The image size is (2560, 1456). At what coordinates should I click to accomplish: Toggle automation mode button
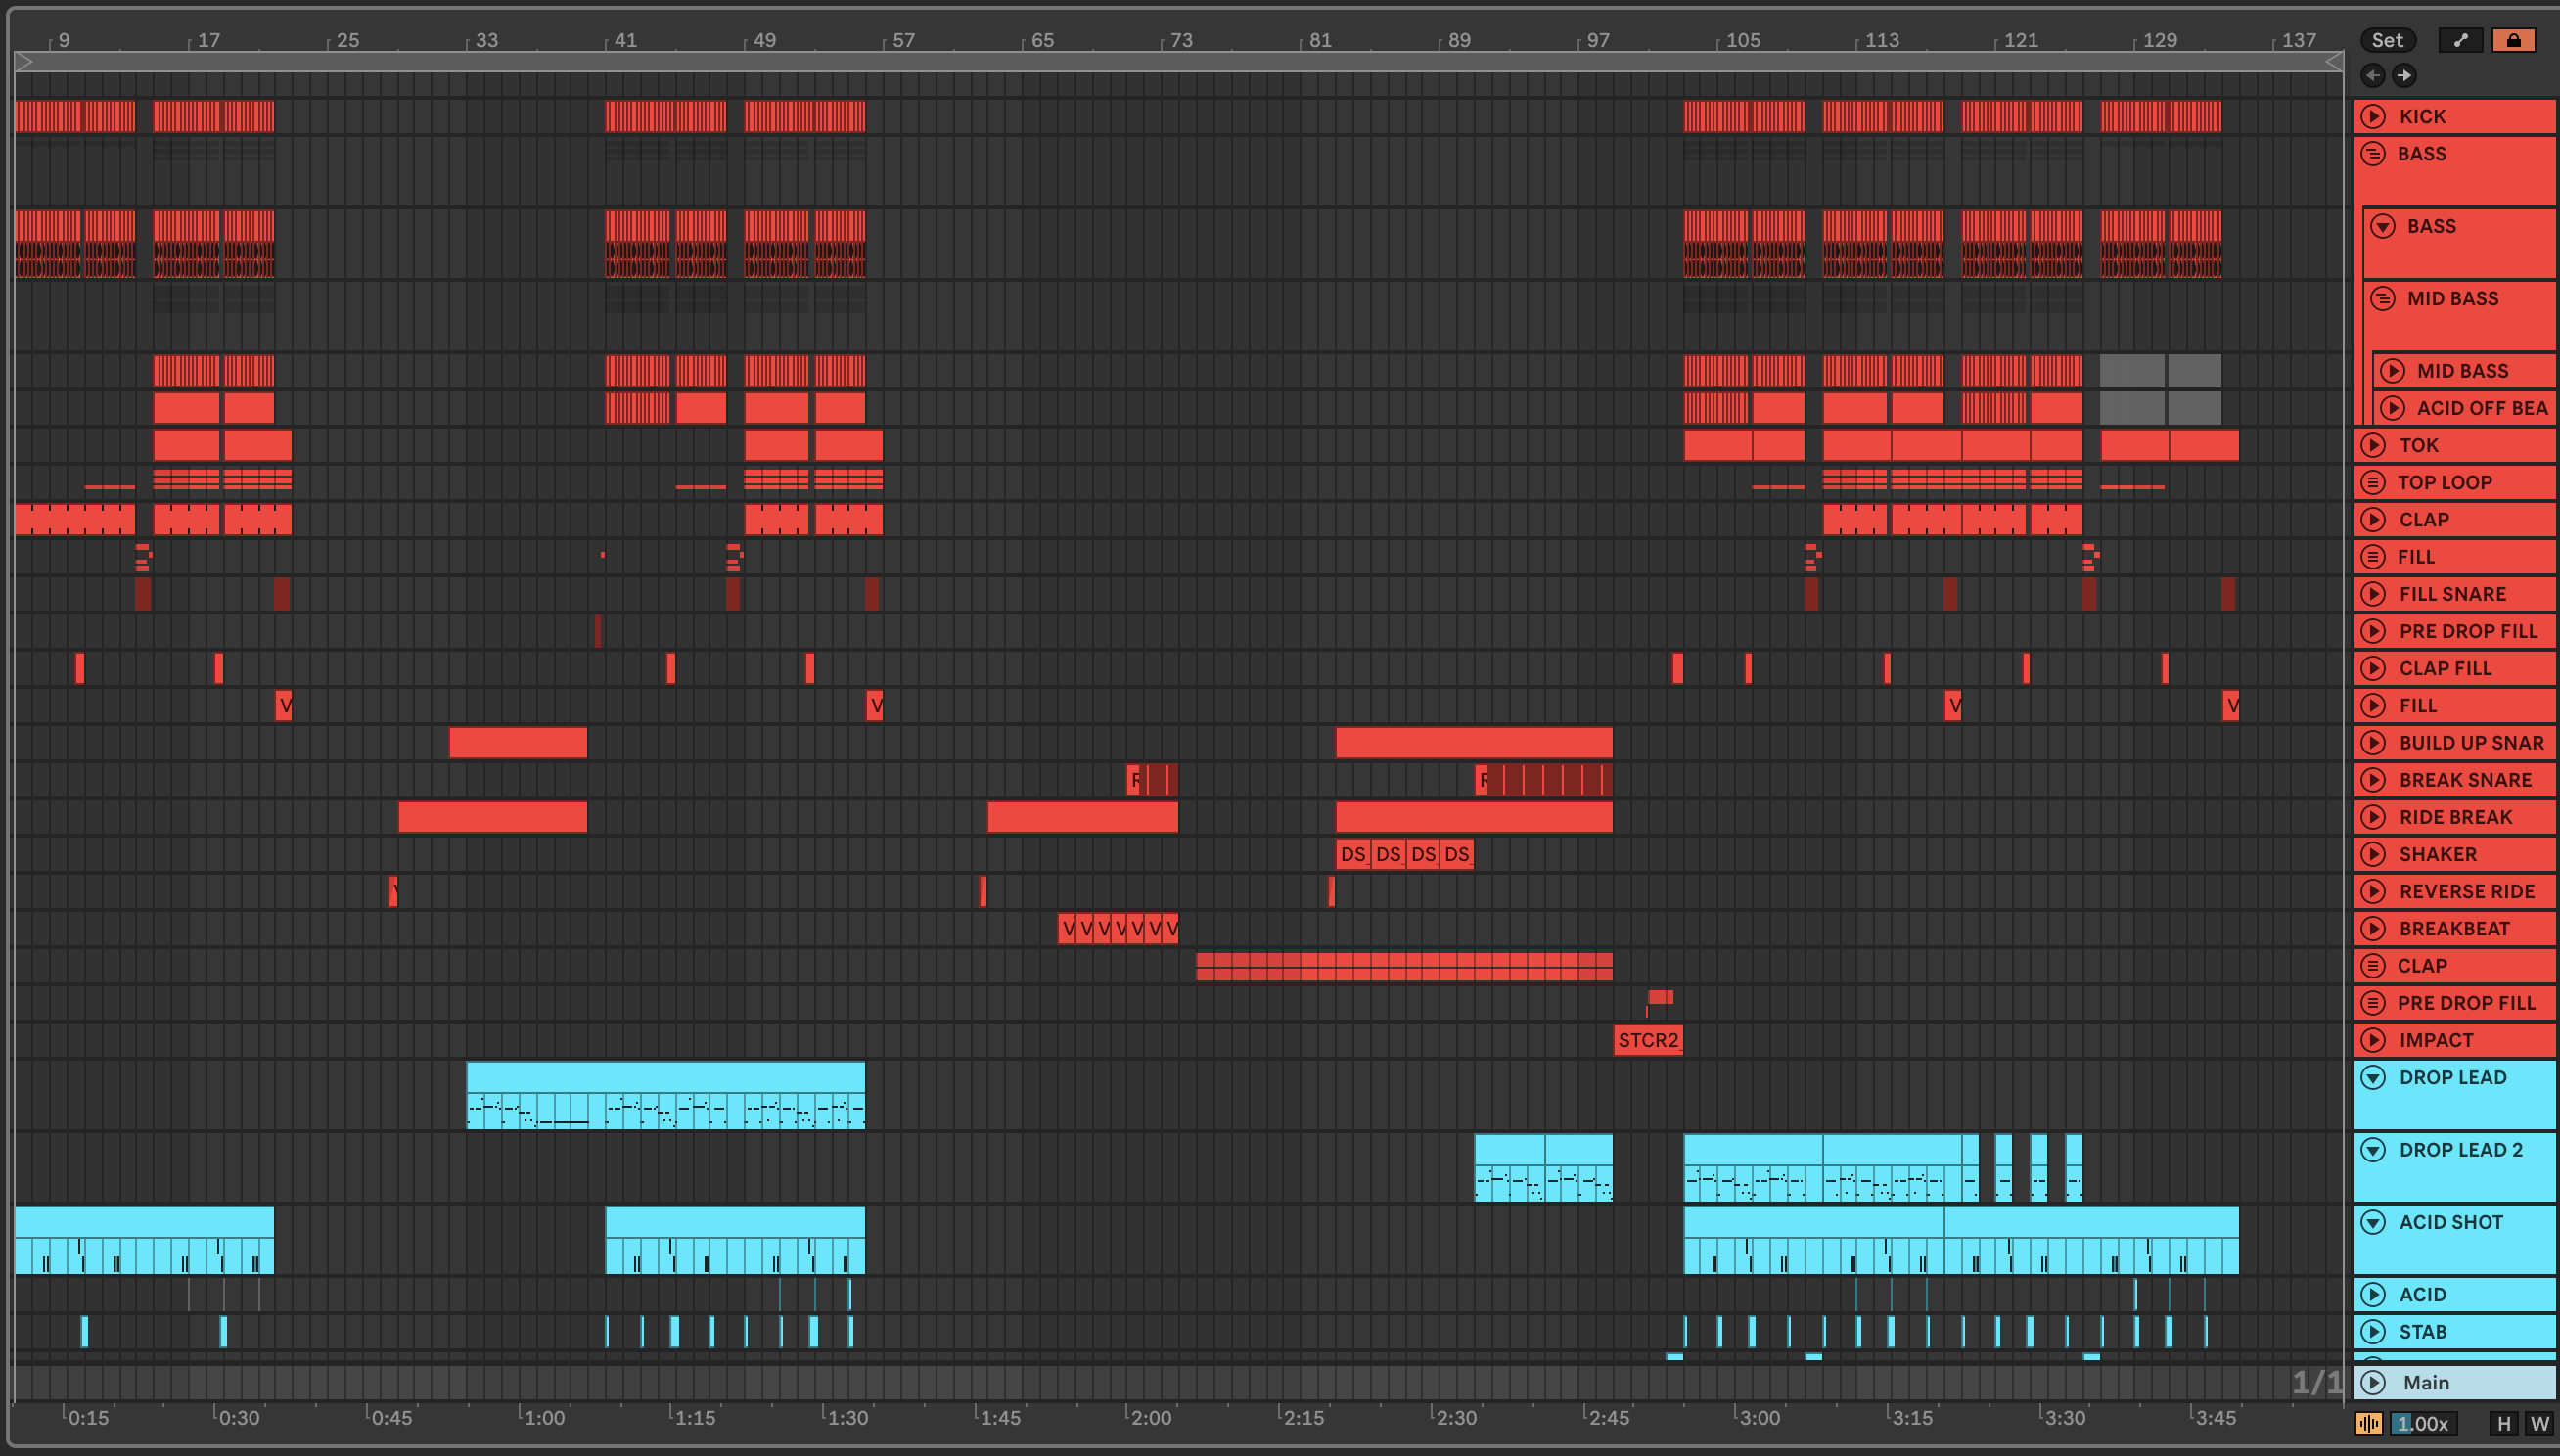click(x=2461, y=40)
